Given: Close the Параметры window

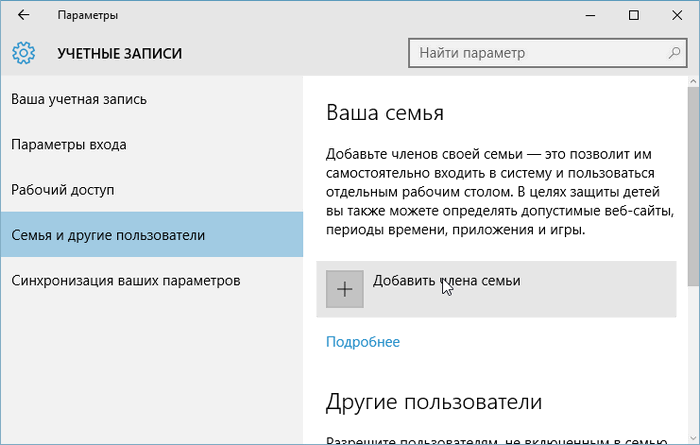Looking at the screenshot, I should tap(677, 16).
